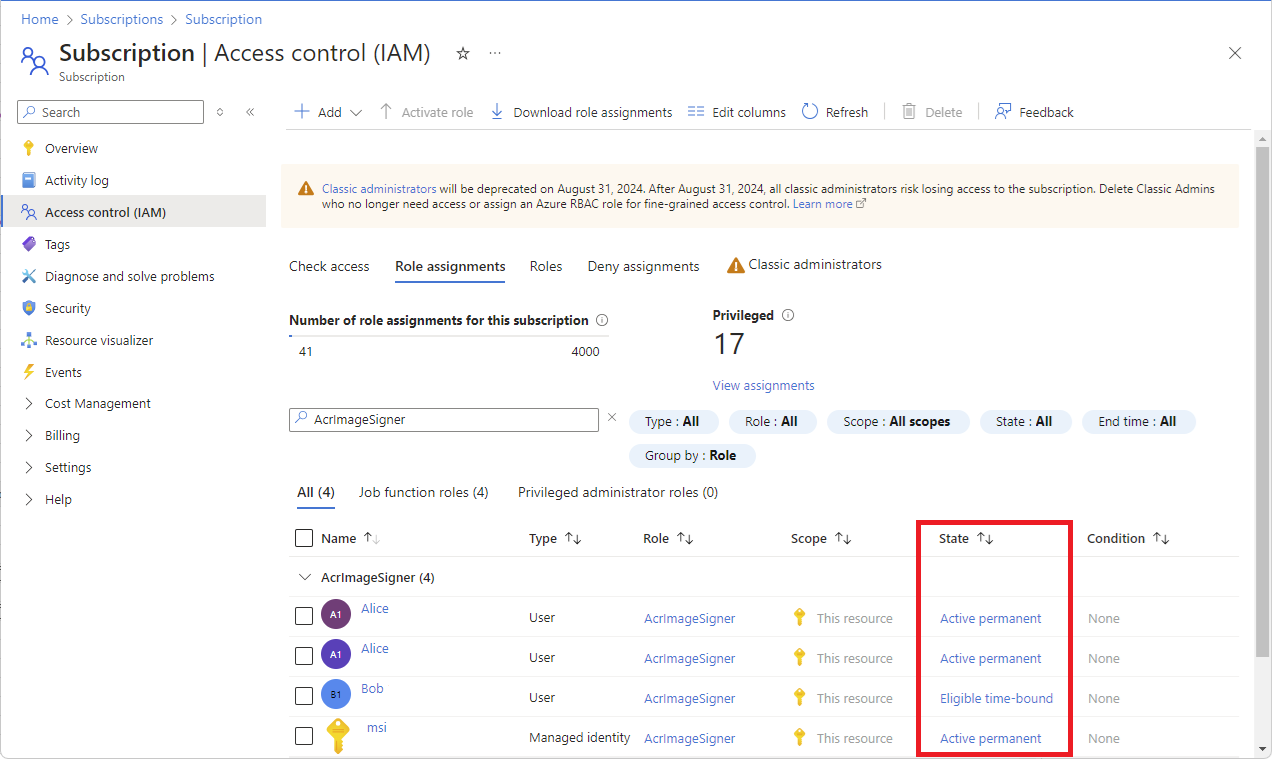Image resolution: width=1272 pixels, height=759 pixels.
Task: Click the Download role assignments arrow icon
Action: (497, 112)
